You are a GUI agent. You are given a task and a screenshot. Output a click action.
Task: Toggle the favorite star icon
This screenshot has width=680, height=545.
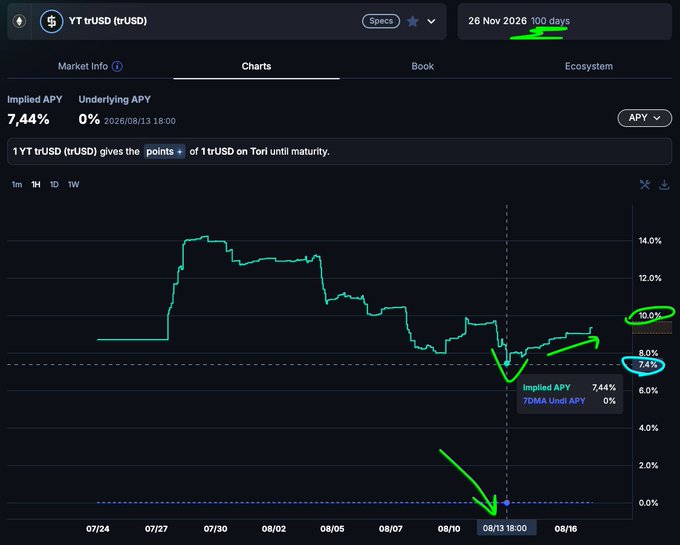coord(412,21)
